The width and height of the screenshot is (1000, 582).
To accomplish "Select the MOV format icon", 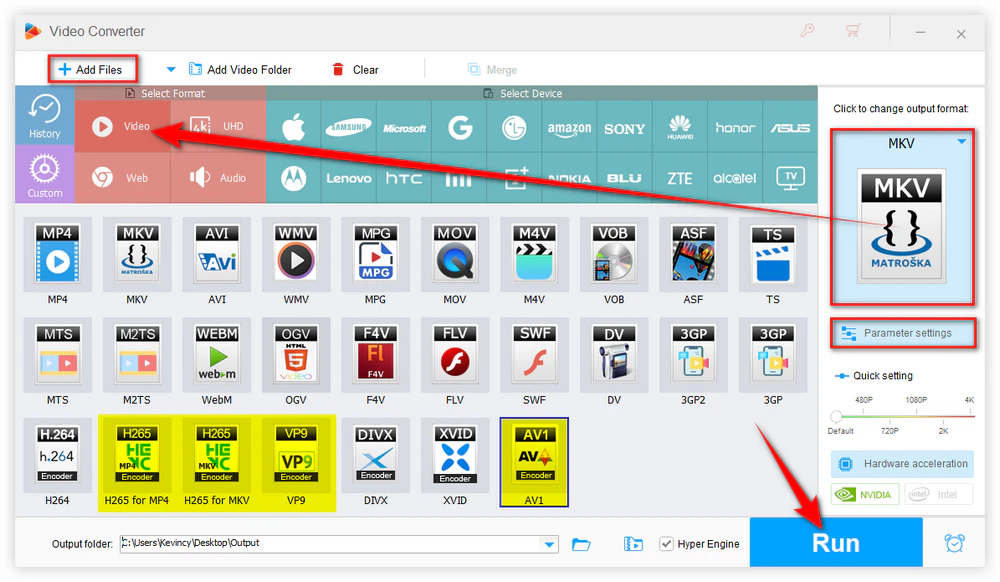I will 455,254.
